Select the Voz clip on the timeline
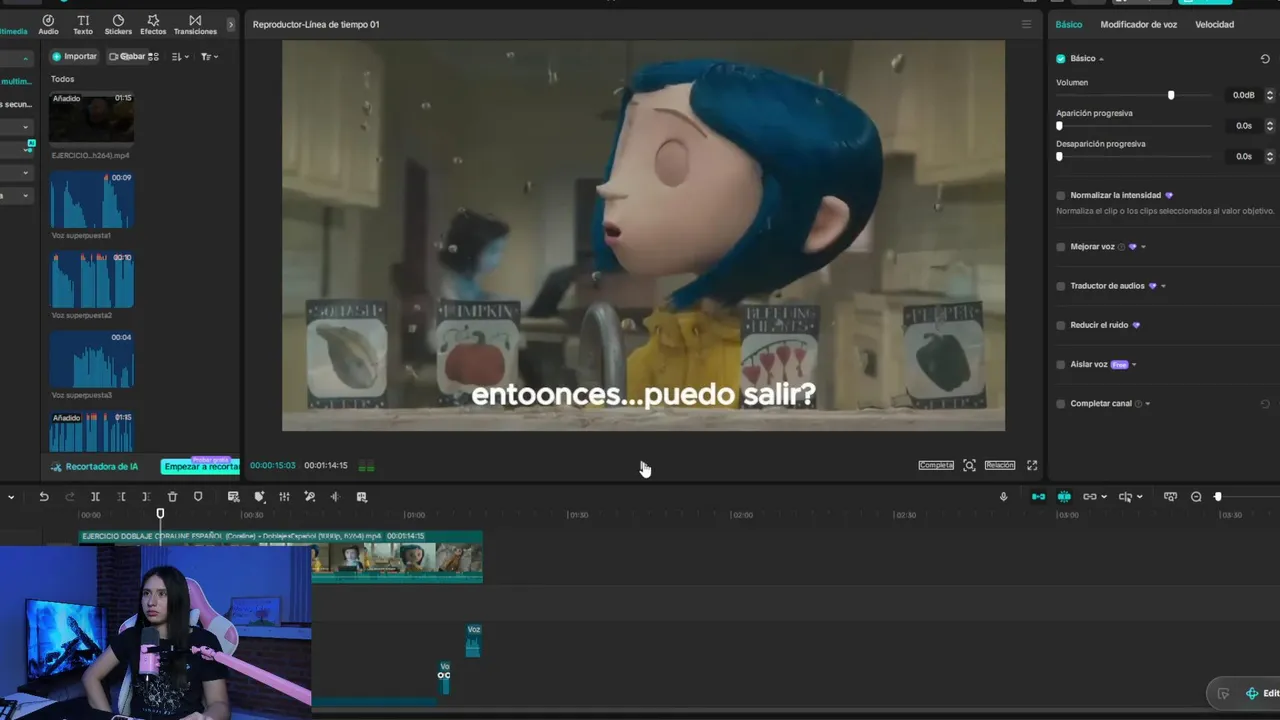The image size is (1280, 720). 473,641
